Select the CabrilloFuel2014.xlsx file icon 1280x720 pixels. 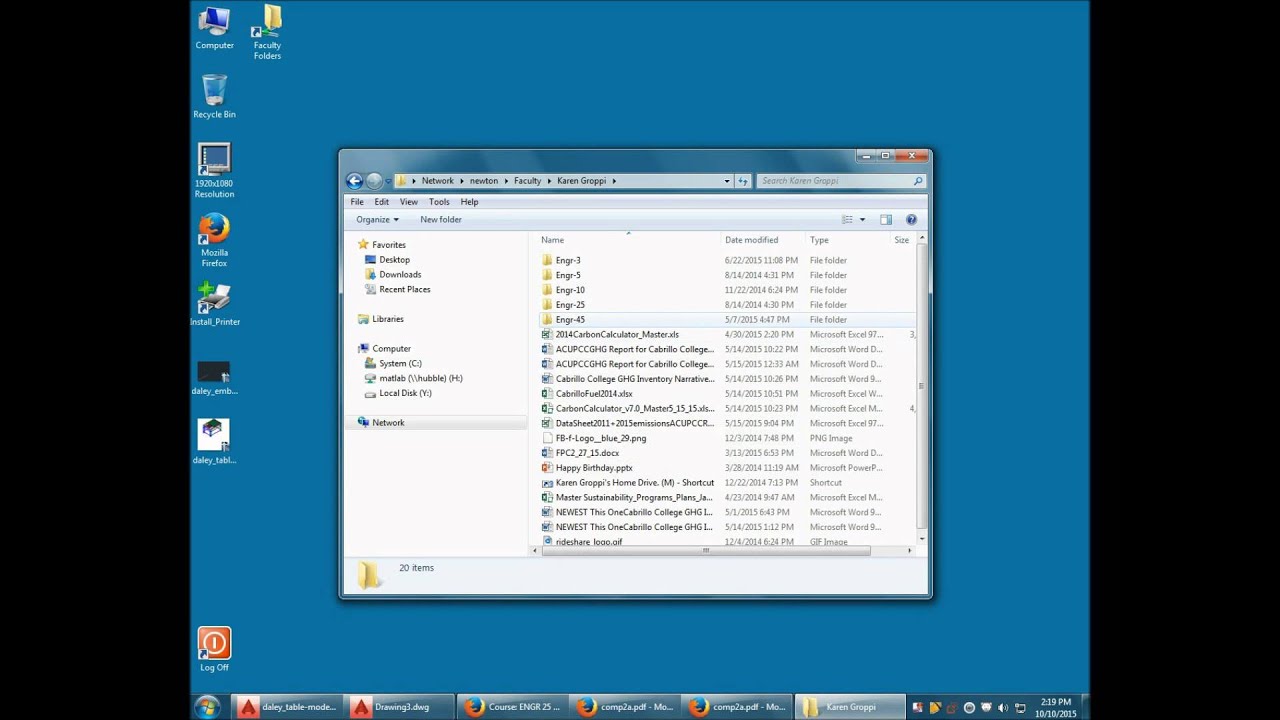click(x=547, y=394)
